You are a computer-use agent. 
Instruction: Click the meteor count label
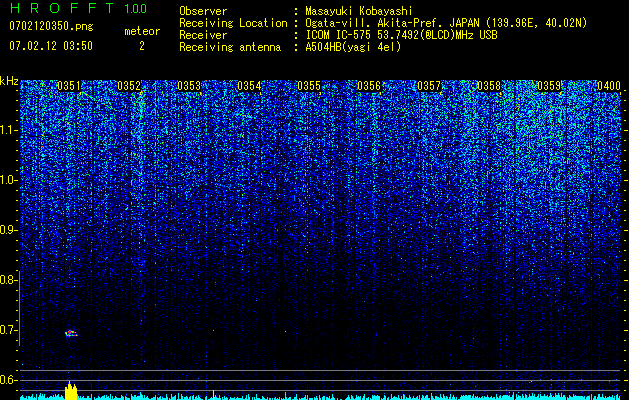(142, 31)
